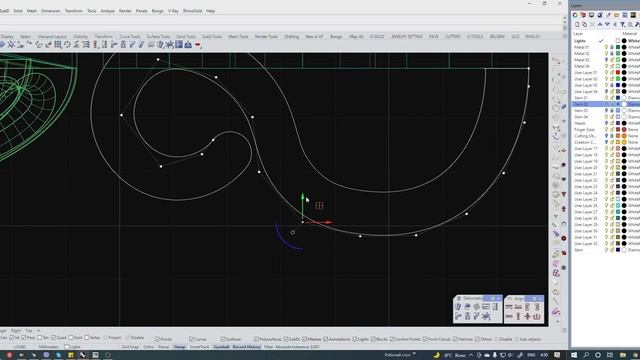This screenshot has width=640, height=360.
Task: Click the move layer down arrow icon
Action: [607, 25]
